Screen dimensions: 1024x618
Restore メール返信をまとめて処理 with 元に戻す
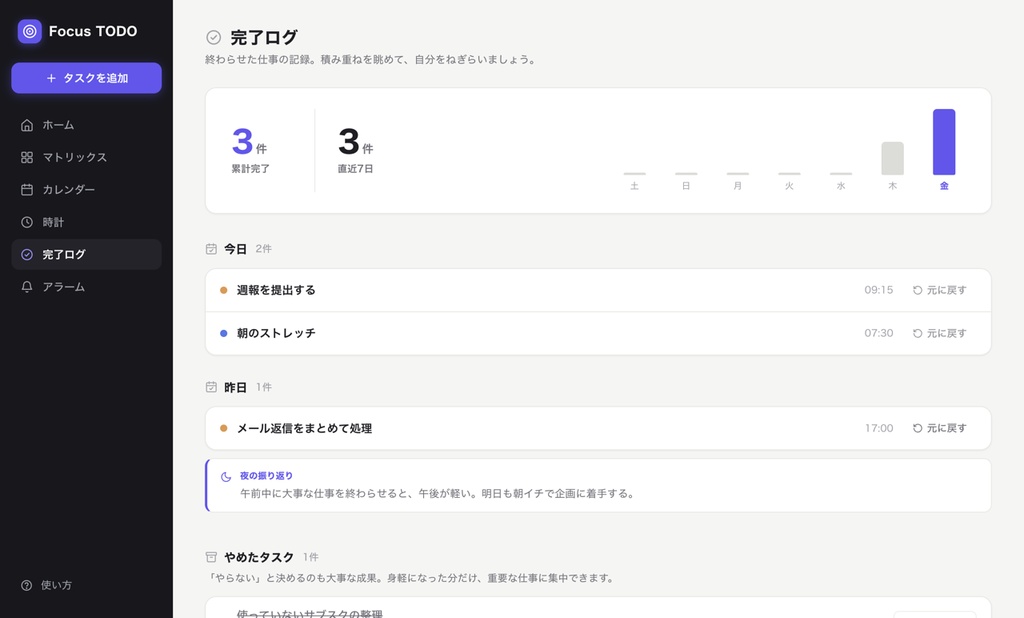point(940,429)
